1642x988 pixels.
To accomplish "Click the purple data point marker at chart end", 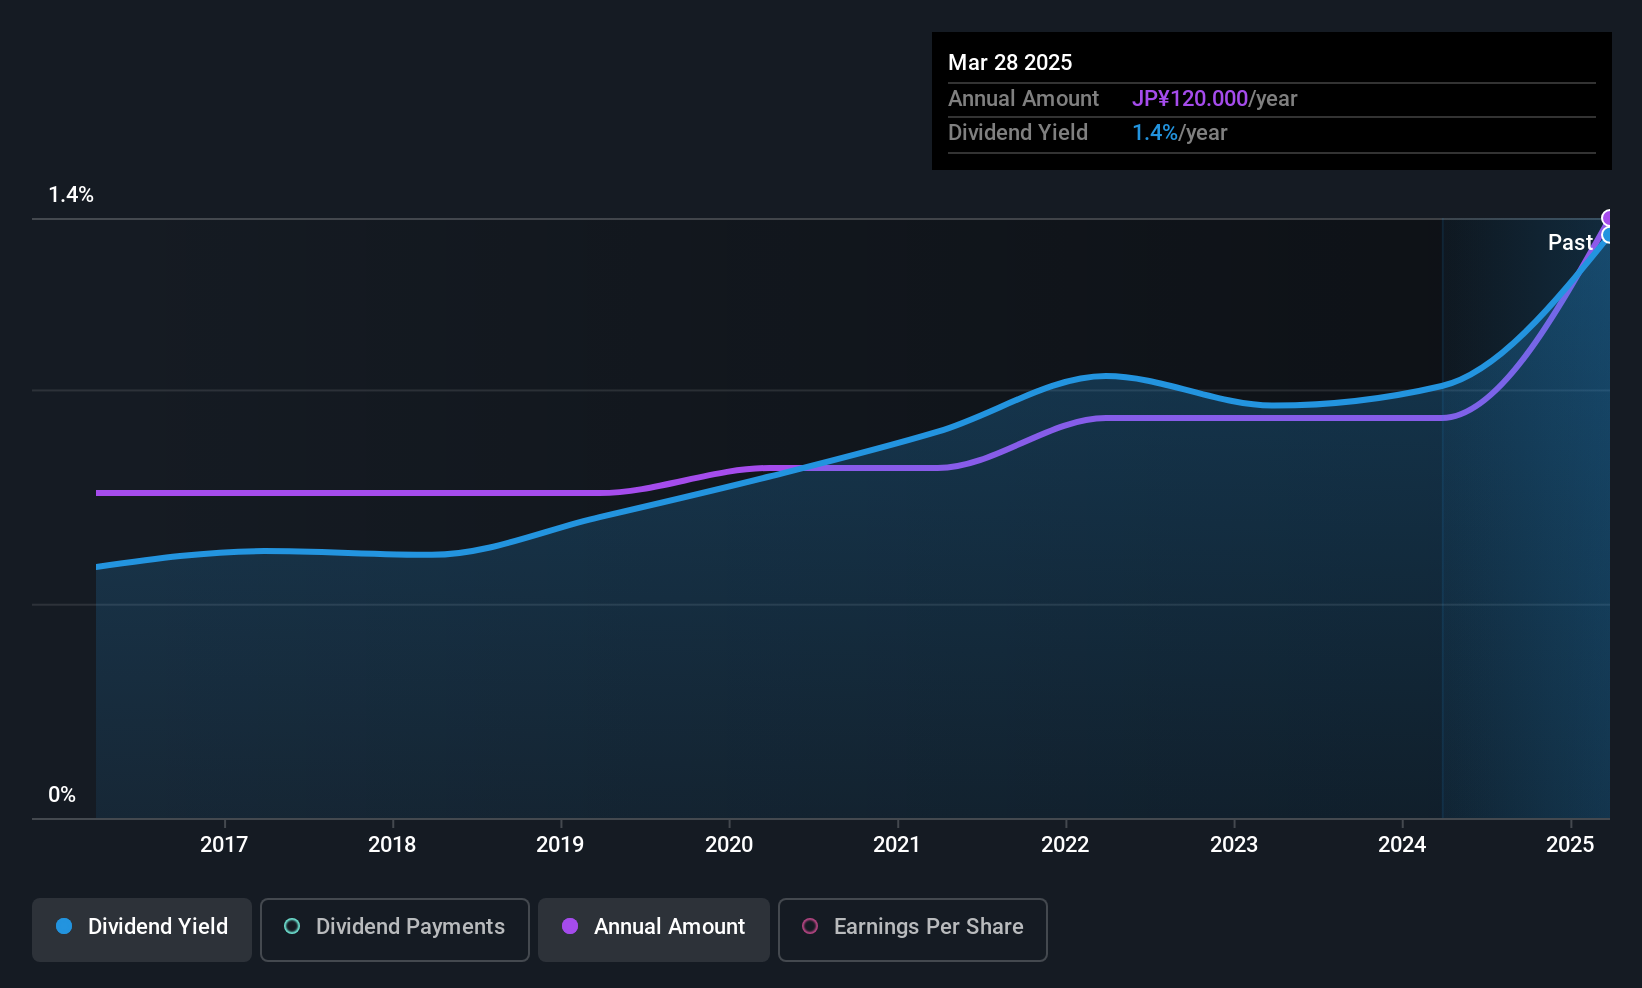I will pyautogui.click(x=1609, y=218).
